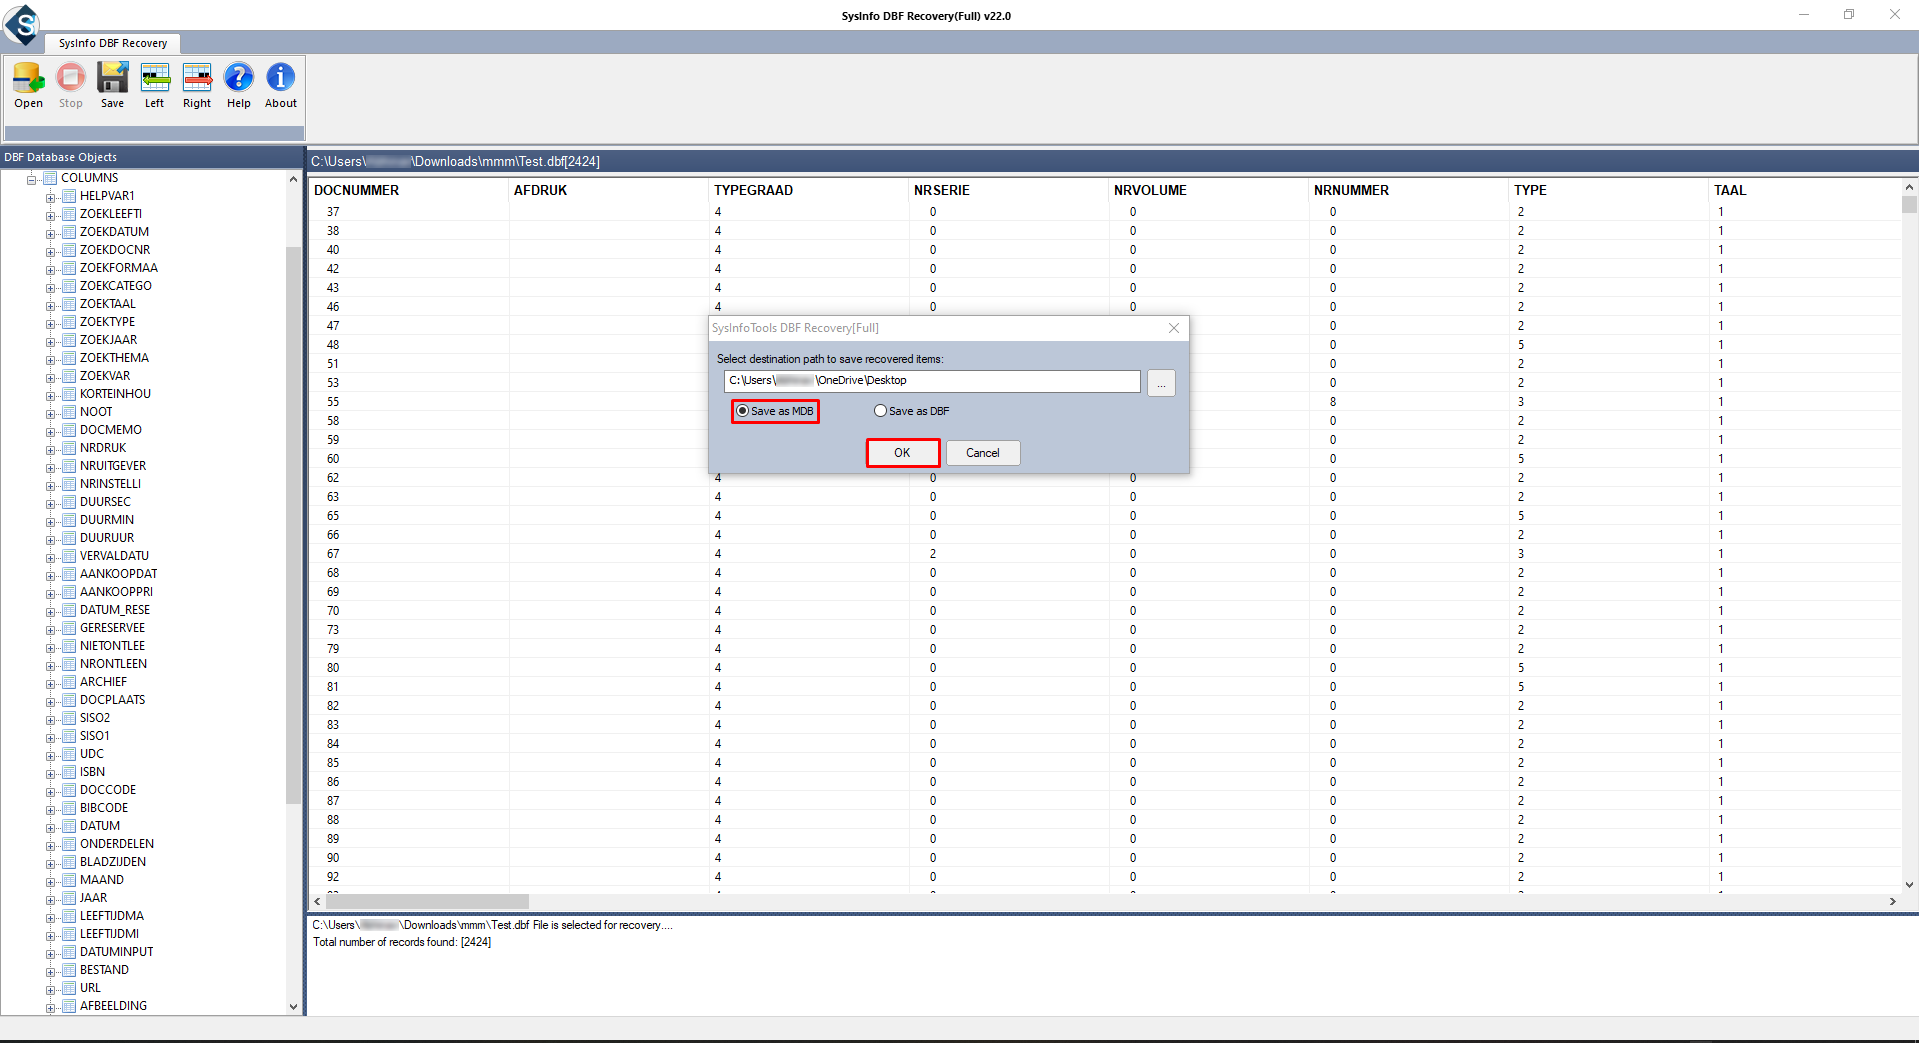The width and height of the screenshot is (1919, 1043).
Task: Click the destination path input field
Action: [x=931, y=381]
